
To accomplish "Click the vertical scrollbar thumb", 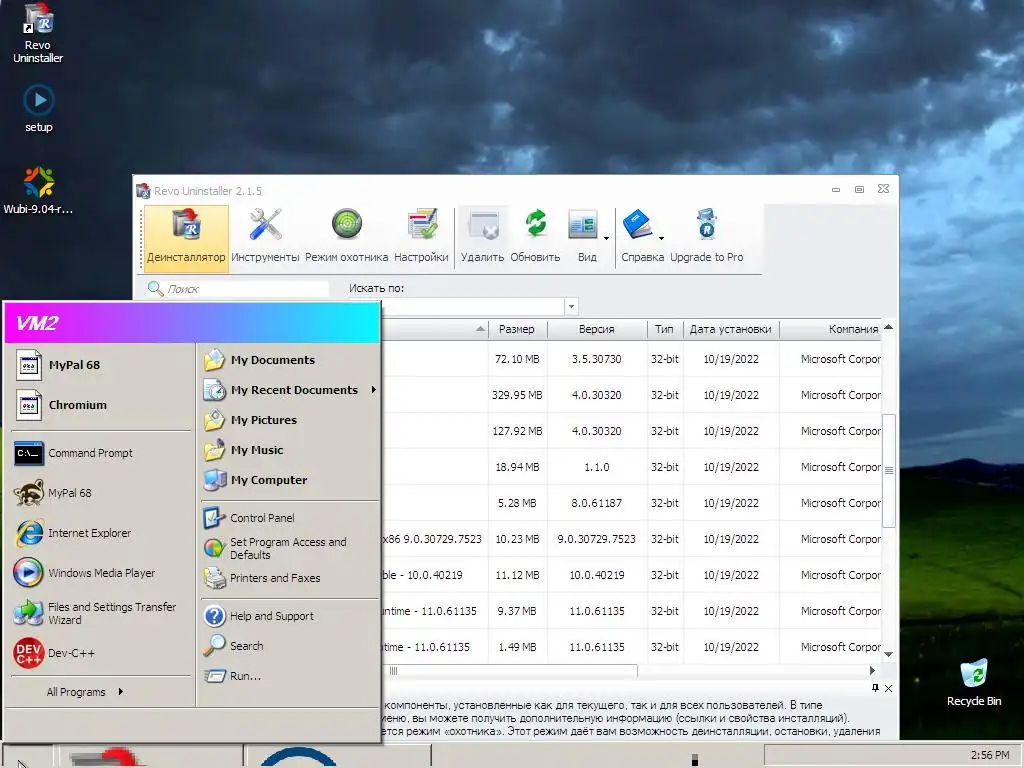I will tap(888, 470).
